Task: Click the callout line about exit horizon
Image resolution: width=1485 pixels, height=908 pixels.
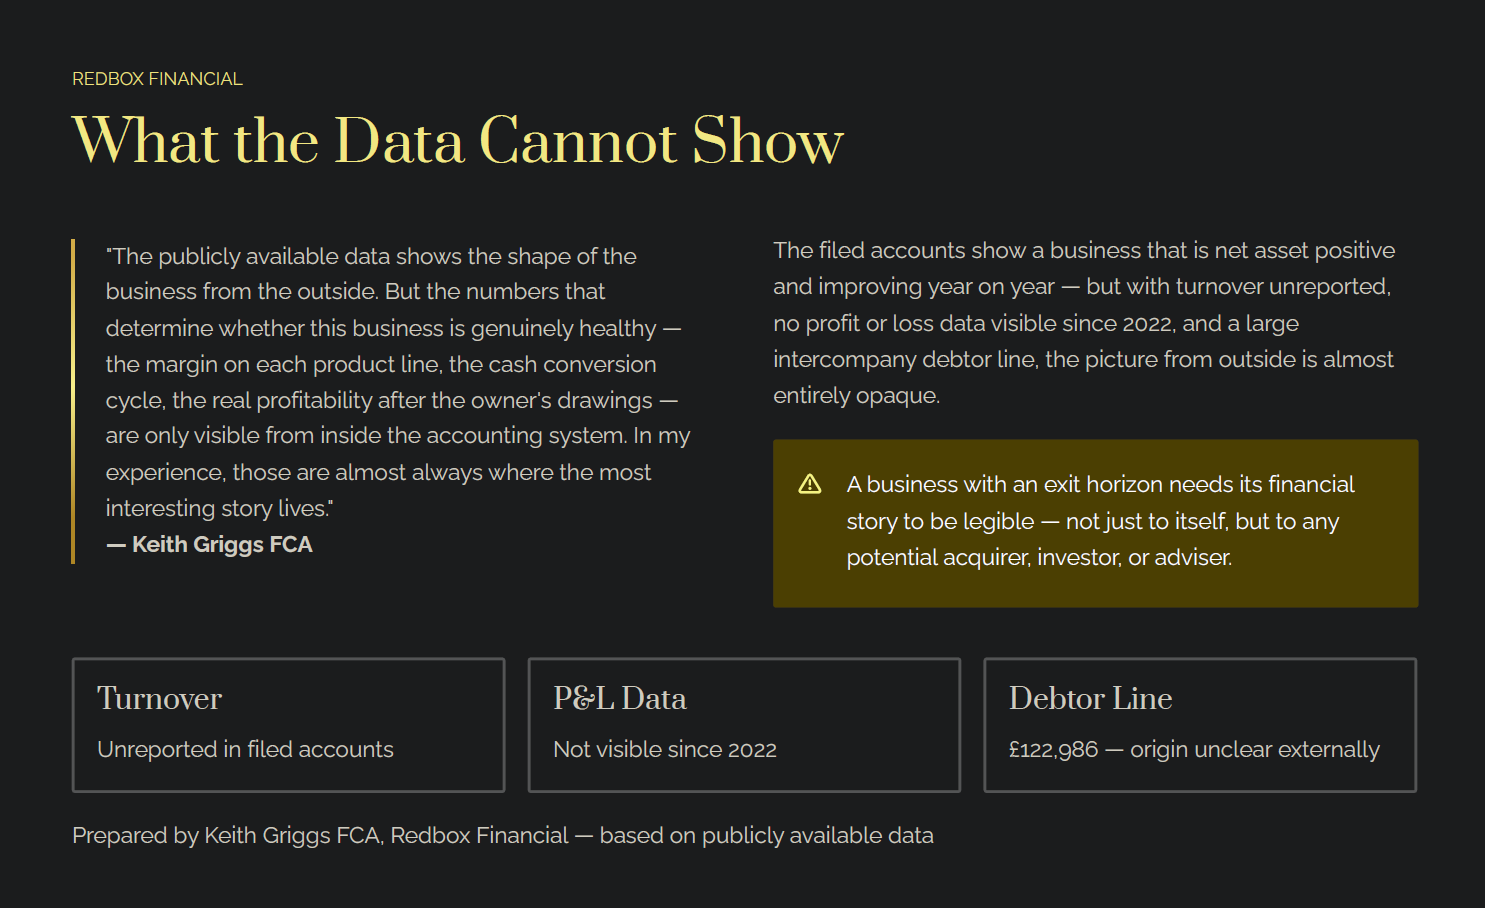Action: 1100,485
